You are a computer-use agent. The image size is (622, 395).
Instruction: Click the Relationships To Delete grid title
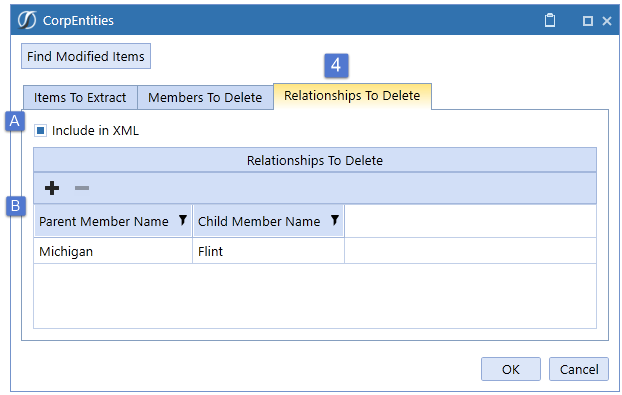(315, 160)
